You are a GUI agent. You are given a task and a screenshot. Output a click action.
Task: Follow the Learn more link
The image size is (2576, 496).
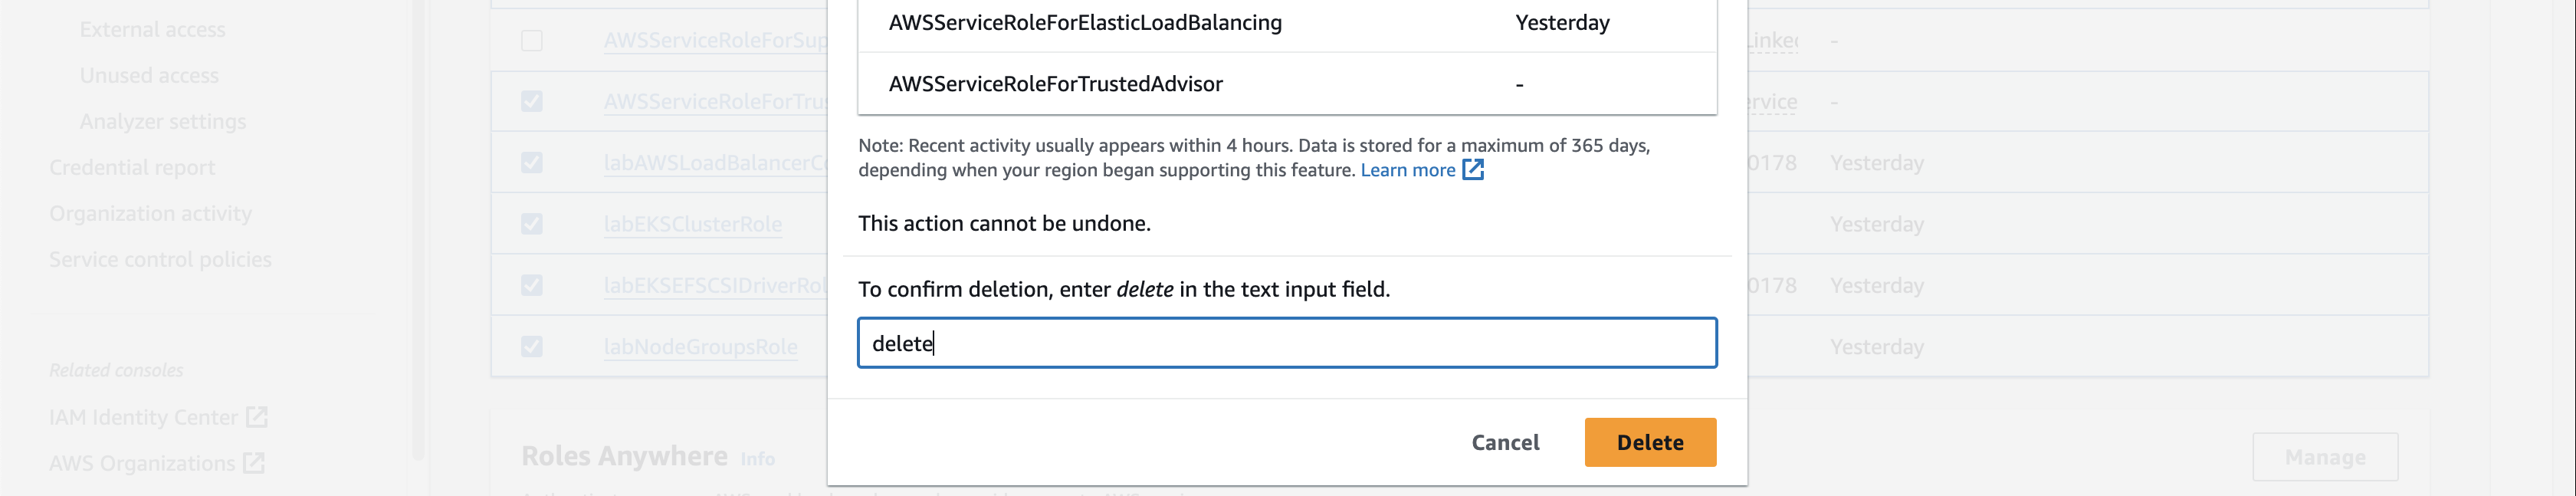[x=1408, y=170]
